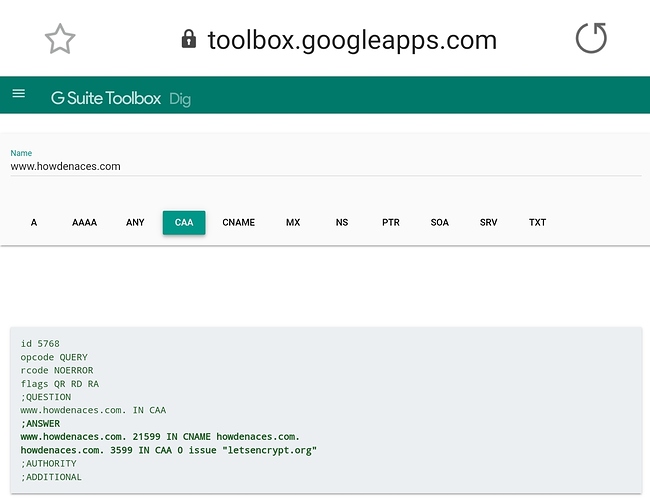The width and height of the screenshot is (650, 500).
Task: Click the 'flags QR RD RA' line
Action: pyautogui.click(x=60, y=384)
